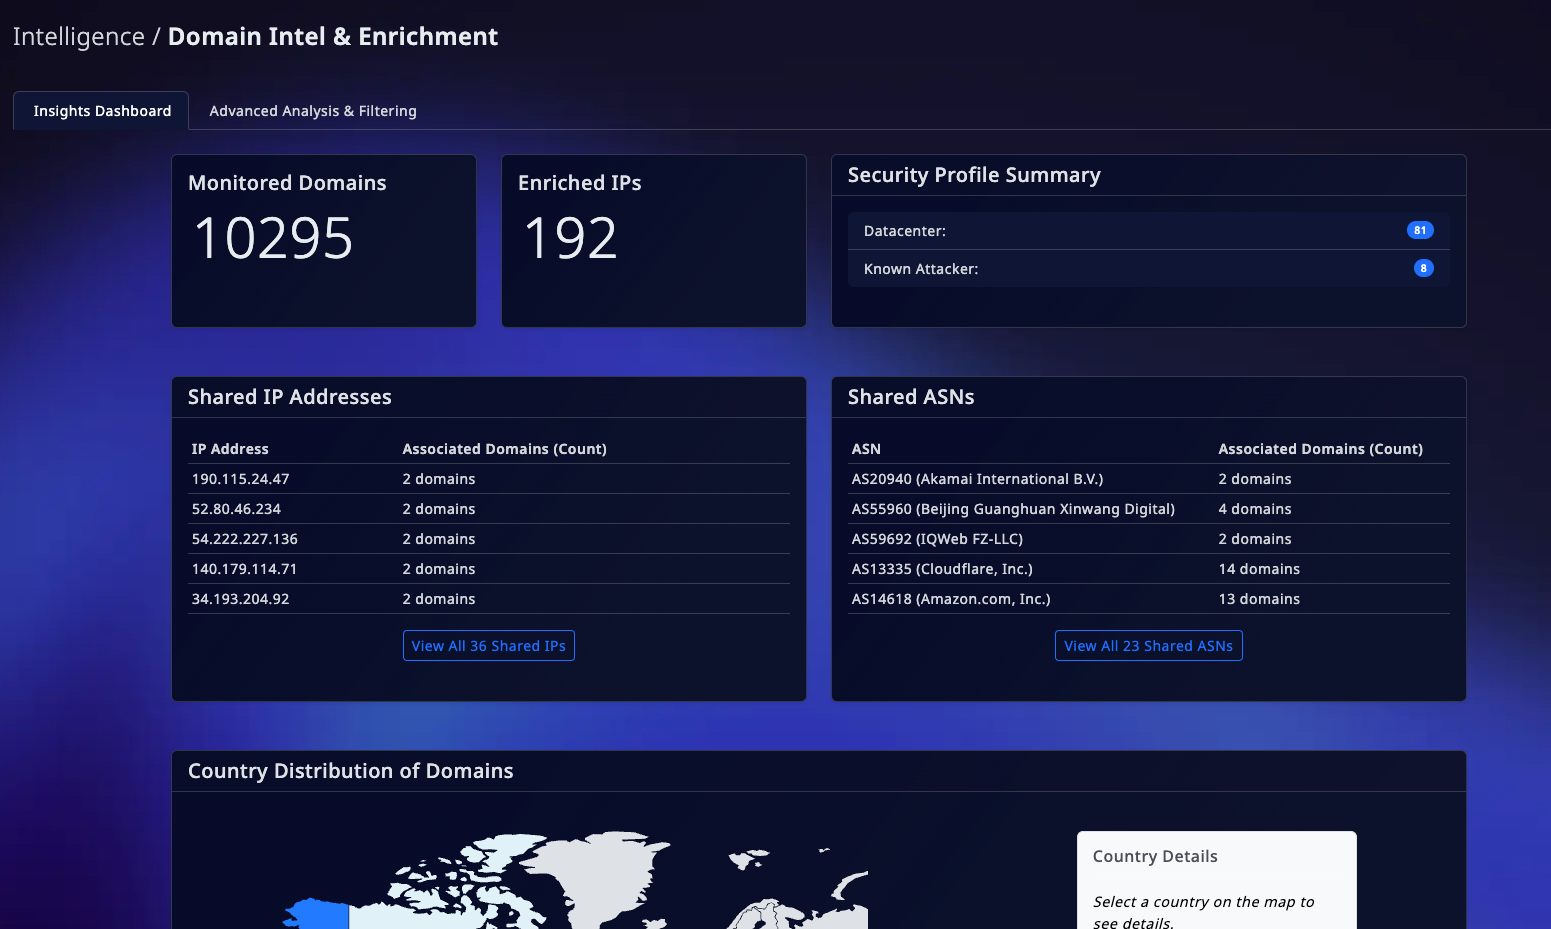The image size is (1551, 929).
Task: Click the 4 domains count for AS55960
Action: click(x=1255, y=509)
